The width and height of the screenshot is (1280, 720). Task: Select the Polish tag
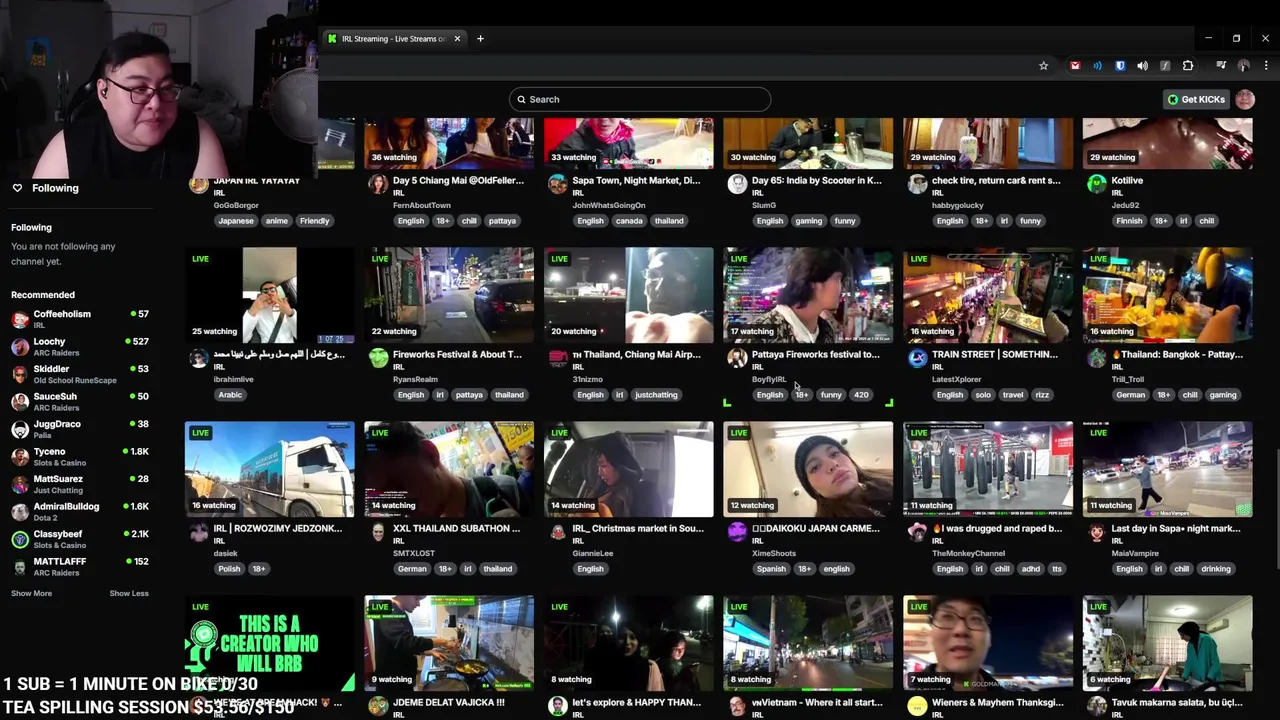coord(229,569)
